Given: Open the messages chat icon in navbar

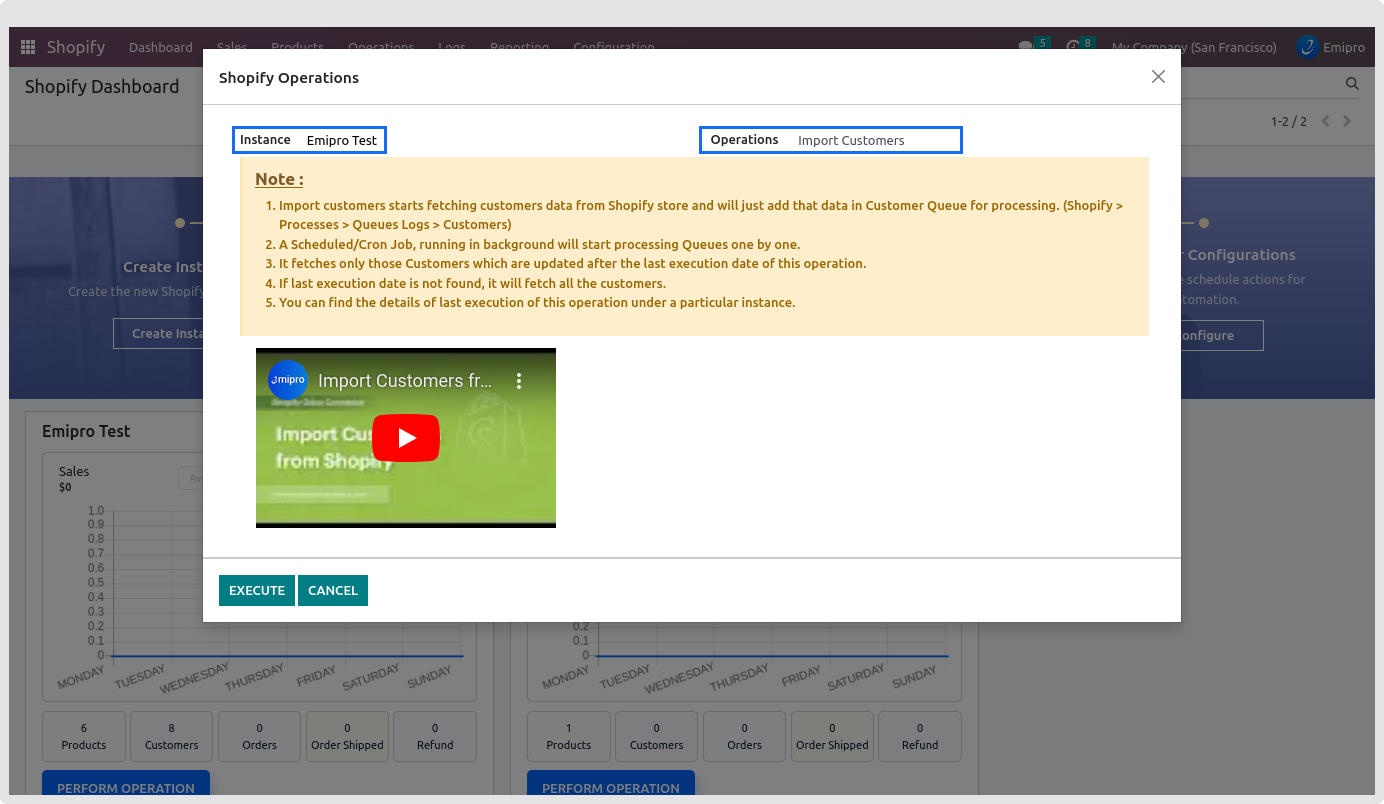Looking at the screenshot, I should pyautogui.click(x=1025, y=47).
